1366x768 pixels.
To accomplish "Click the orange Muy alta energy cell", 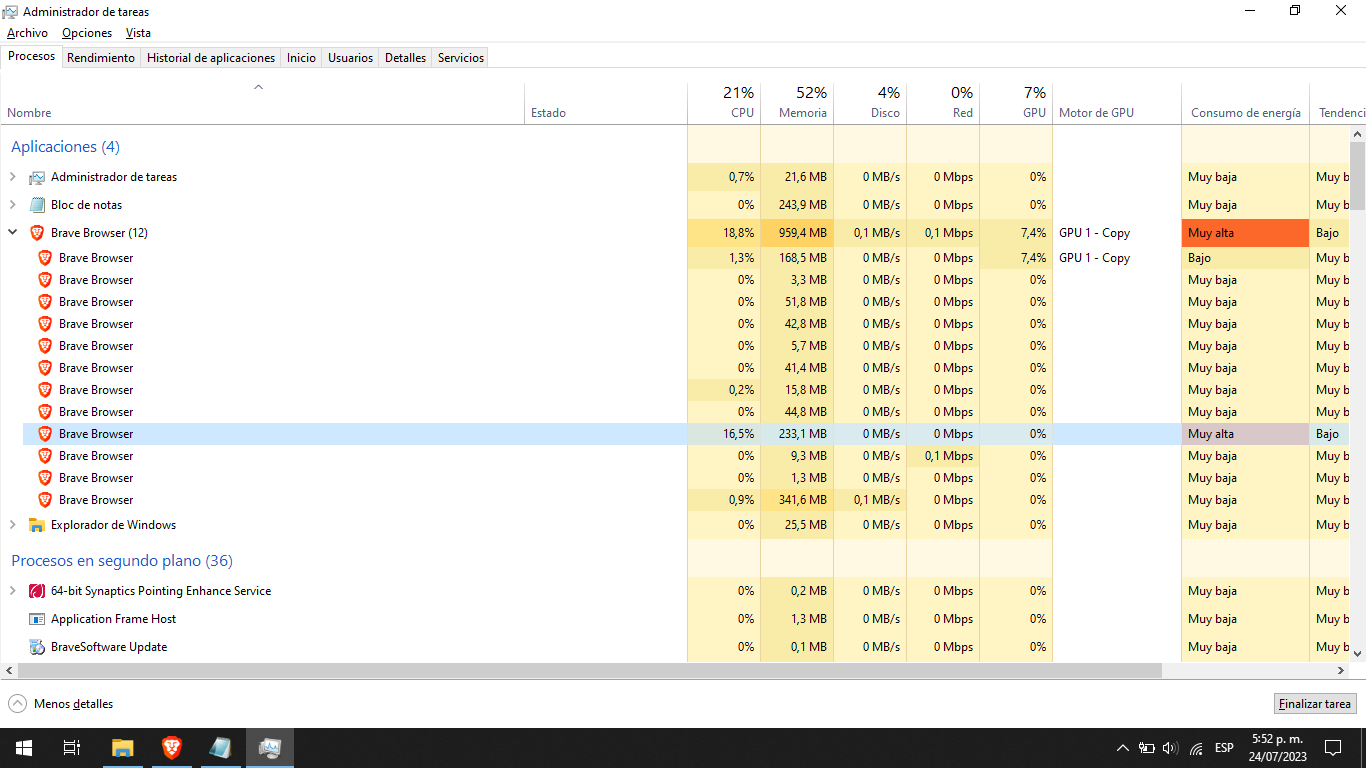I will point(1246,233).
